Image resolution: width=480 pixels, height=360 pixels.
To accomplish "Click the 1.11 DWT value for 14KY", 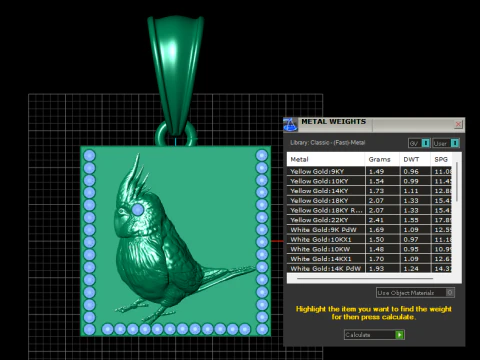I will (411, 191).
